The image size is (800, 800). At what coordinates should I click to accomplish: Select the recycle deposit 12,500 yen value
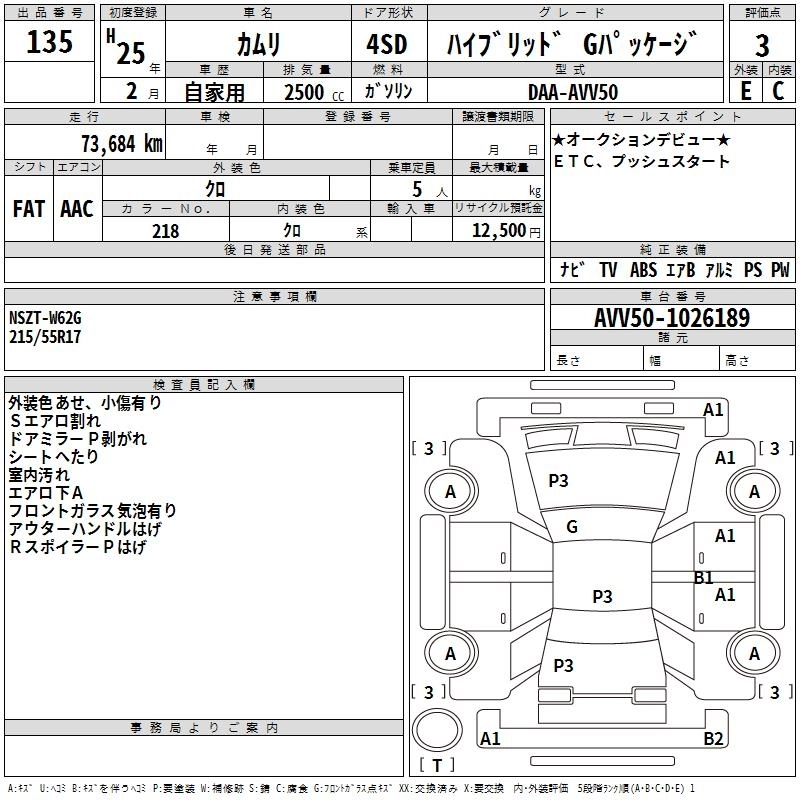(498, 231)
